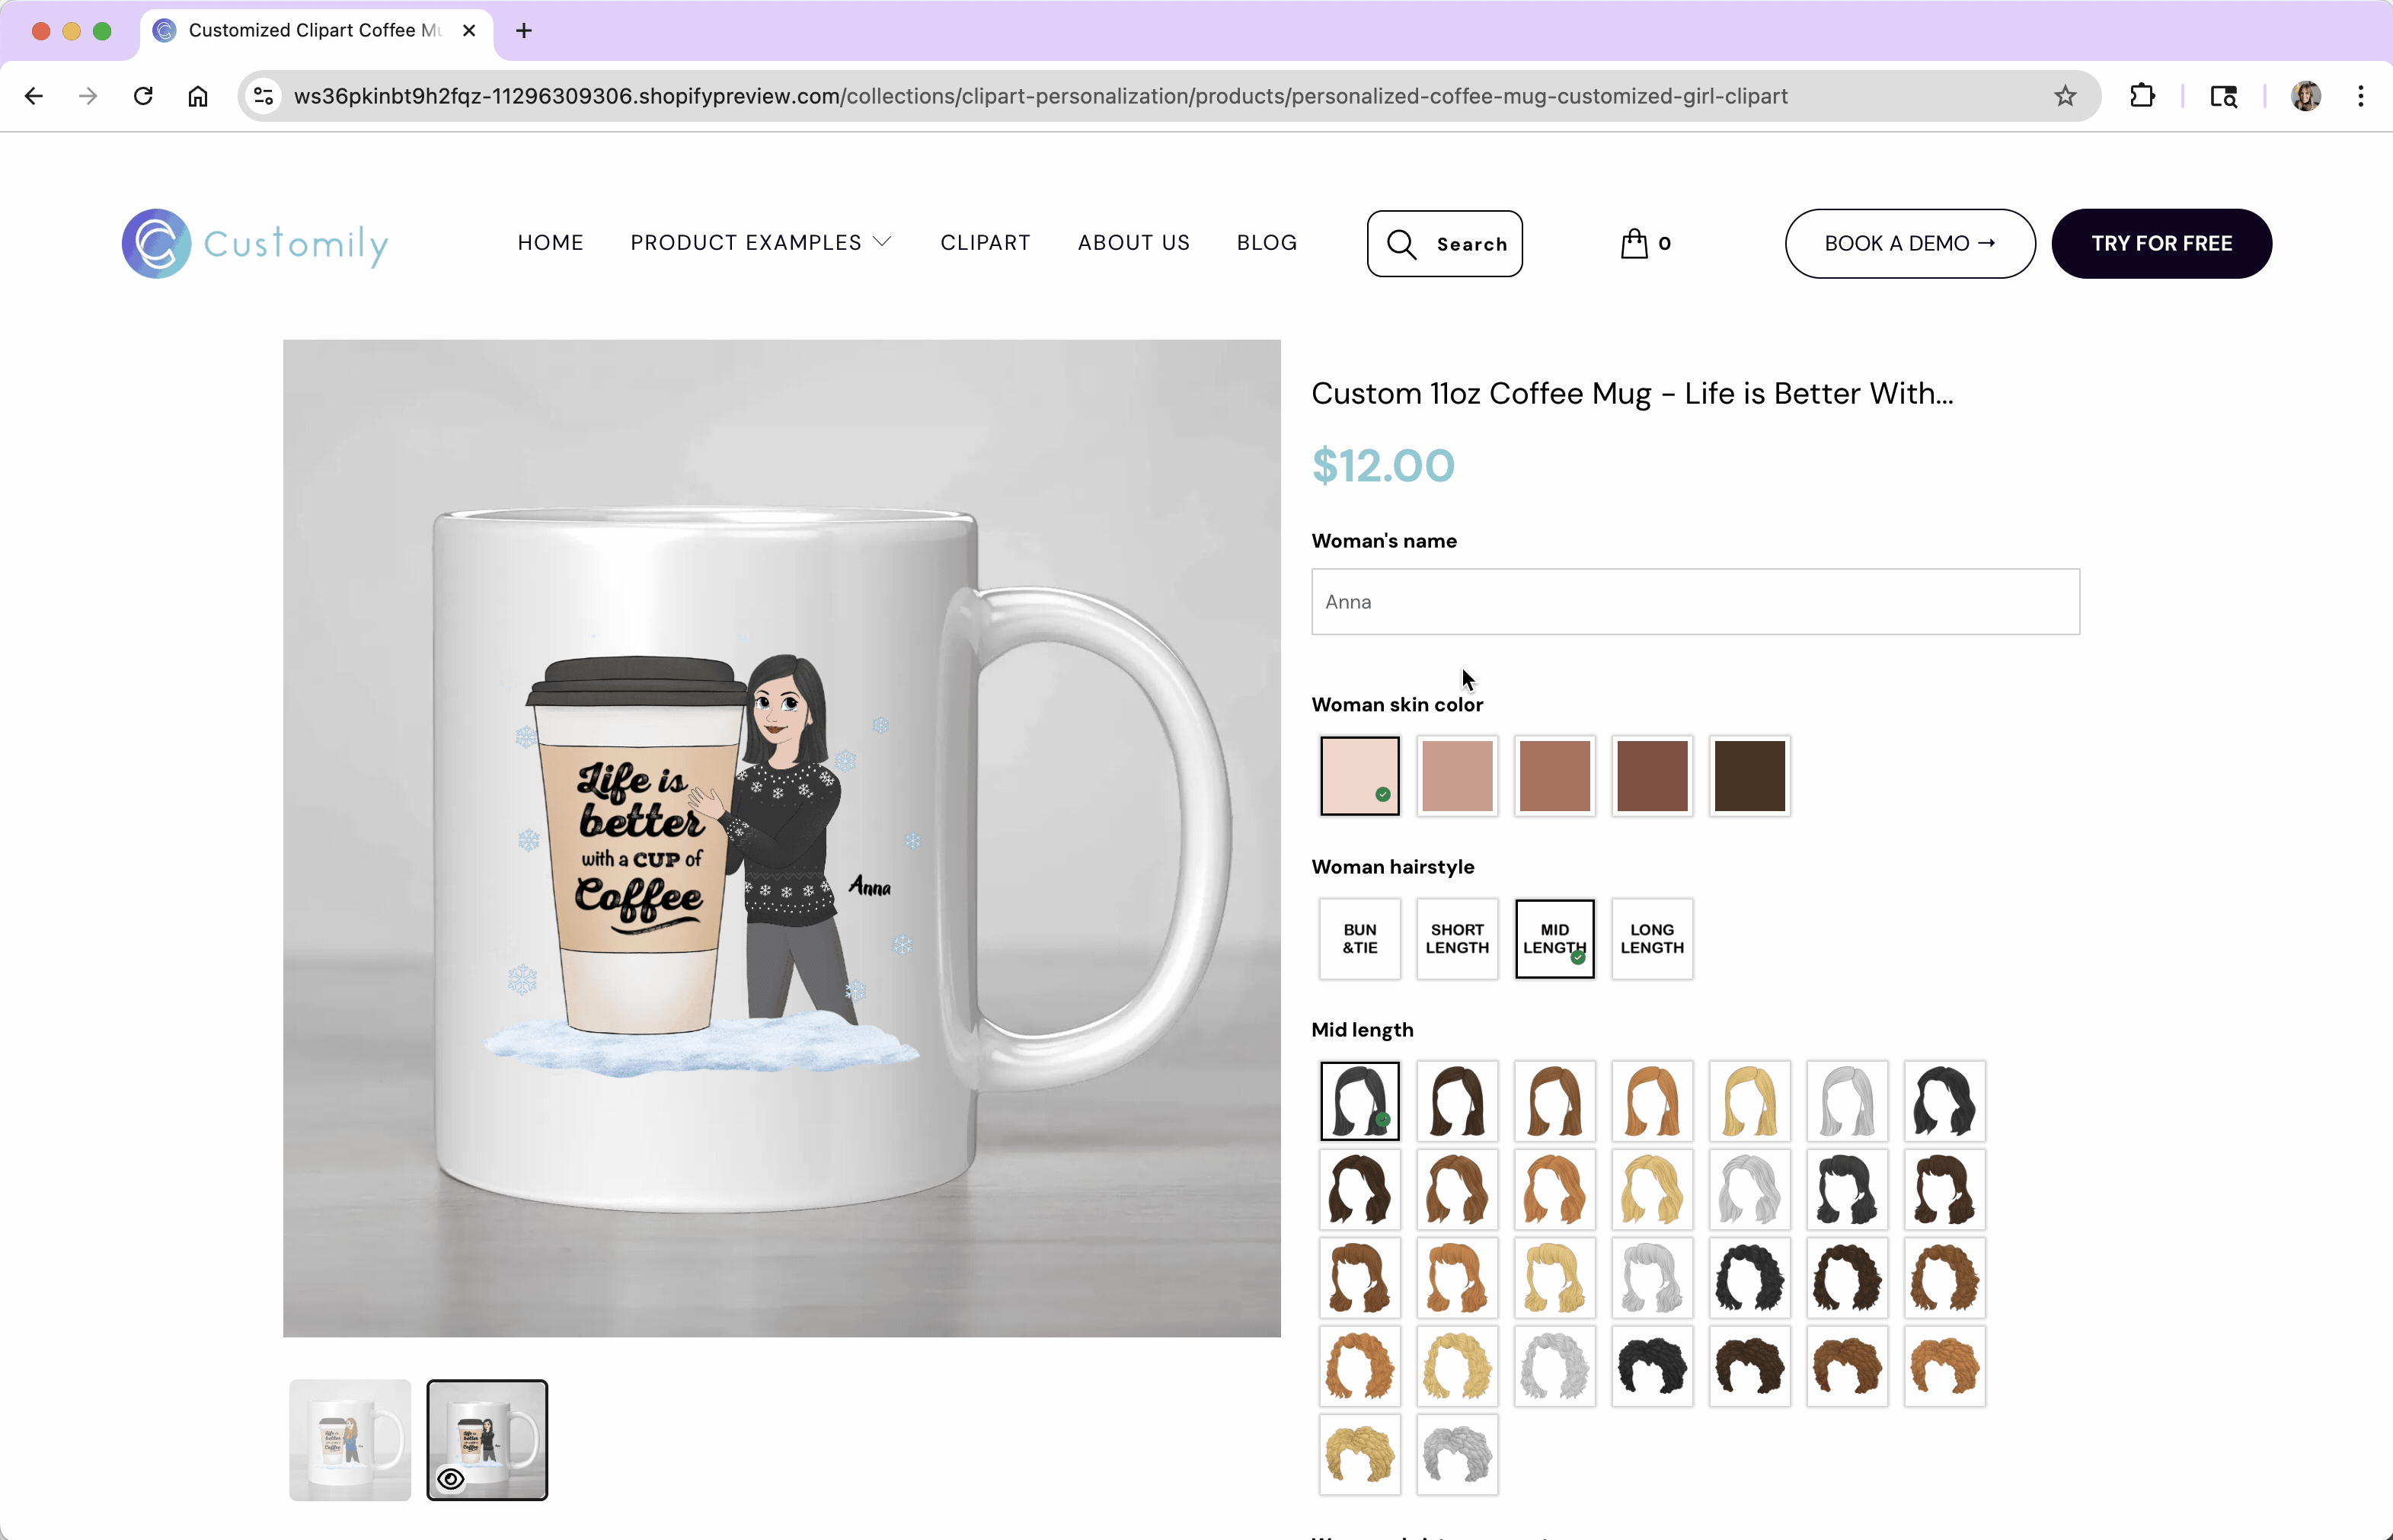The height and width of the screenshot is (1540, 2393).
Task: Choose Short Length hairstyle option
Action: point(1456,938)
